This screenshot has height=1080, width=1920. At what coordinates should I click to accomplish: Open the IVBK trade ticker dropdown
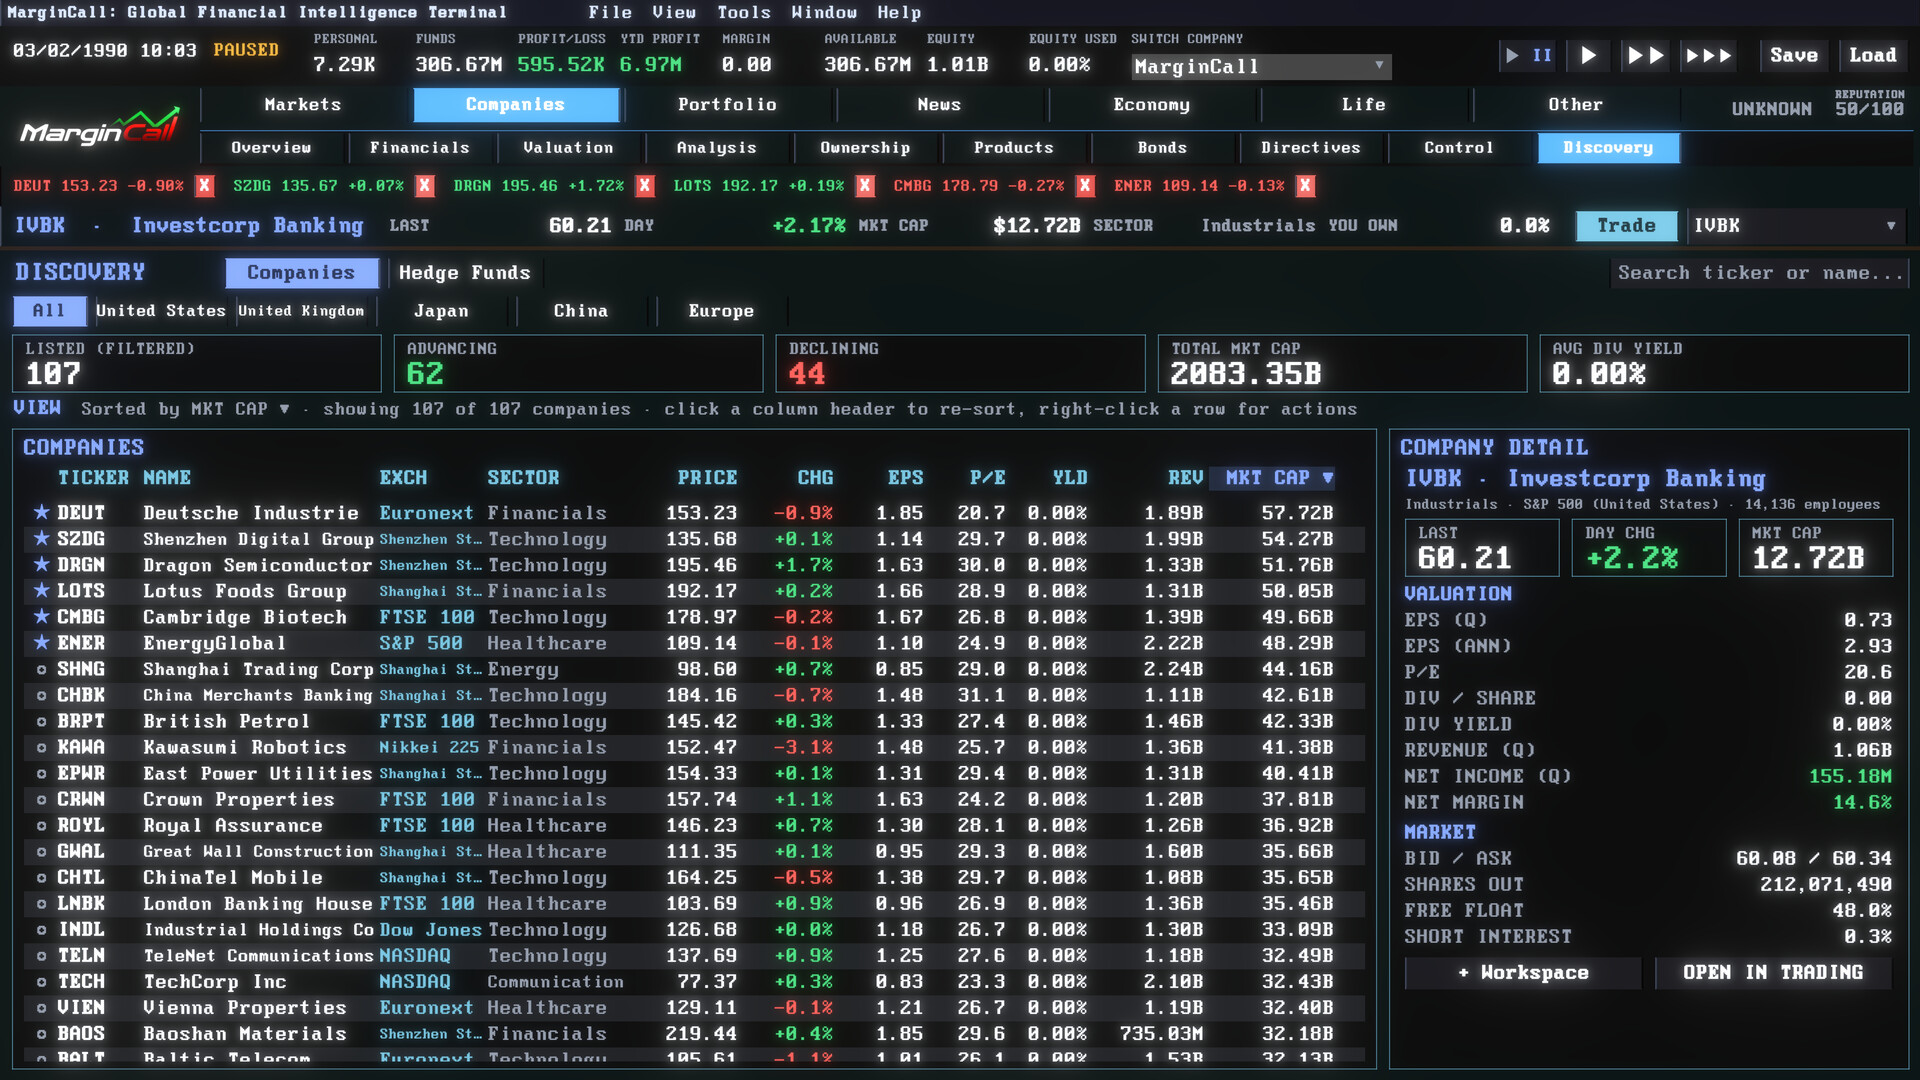click(x=1796, y=226)
